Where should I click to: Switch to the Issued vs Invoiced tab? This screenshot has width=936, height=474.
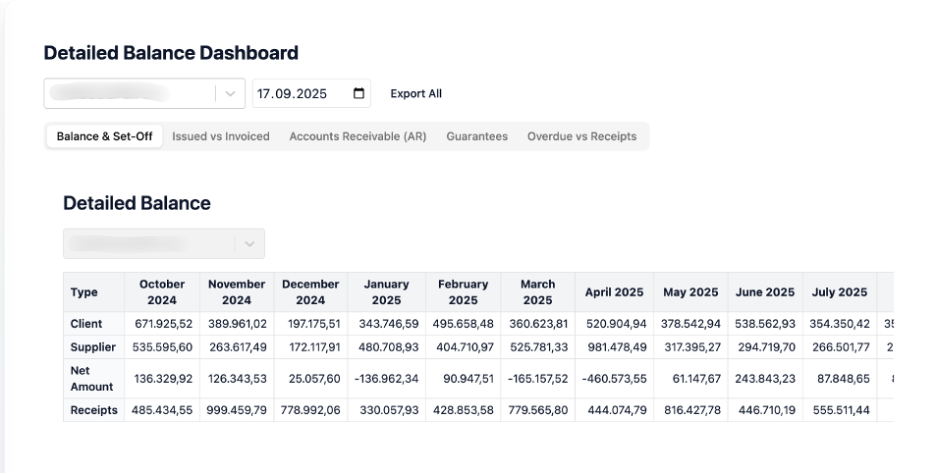click(x=221, y=137)
